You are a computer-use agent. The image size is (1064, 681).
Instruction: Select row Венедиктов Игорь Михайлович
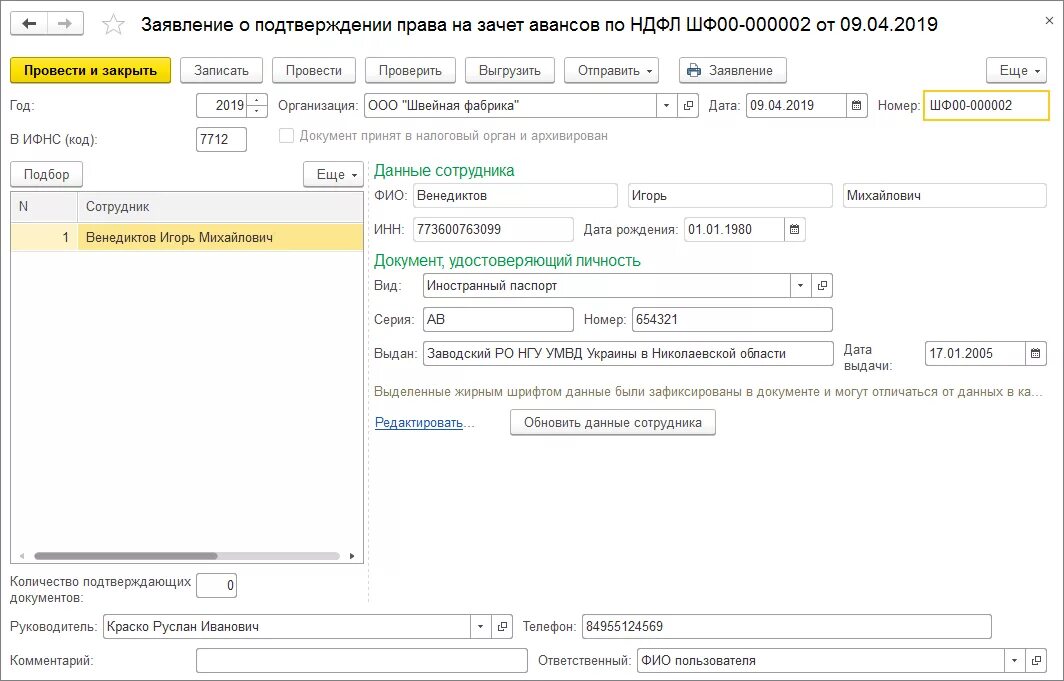coord(187,237)
